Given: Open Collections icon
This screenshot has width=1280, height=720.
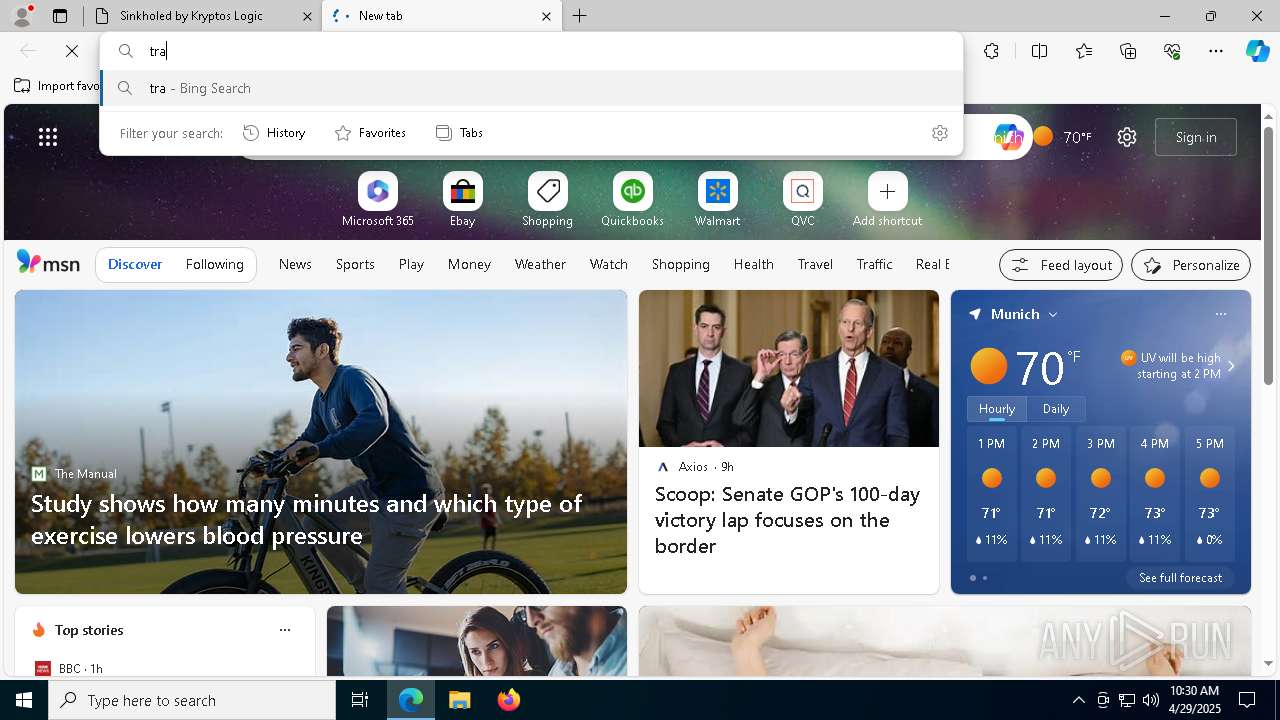Looking at the screenshot, I should coord(1128,51).
